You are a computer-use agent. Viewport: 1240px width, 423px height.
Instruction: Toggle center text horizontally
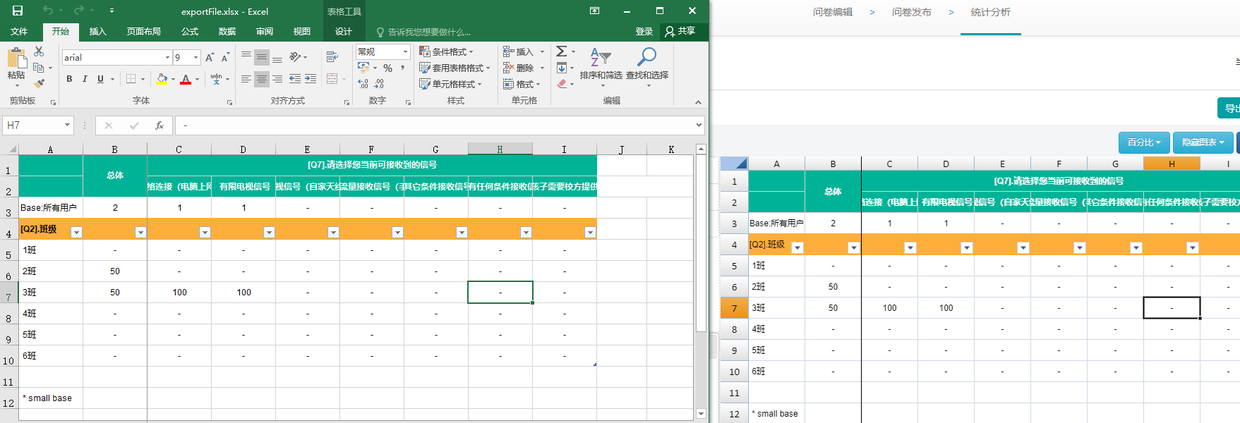[262, 79]
